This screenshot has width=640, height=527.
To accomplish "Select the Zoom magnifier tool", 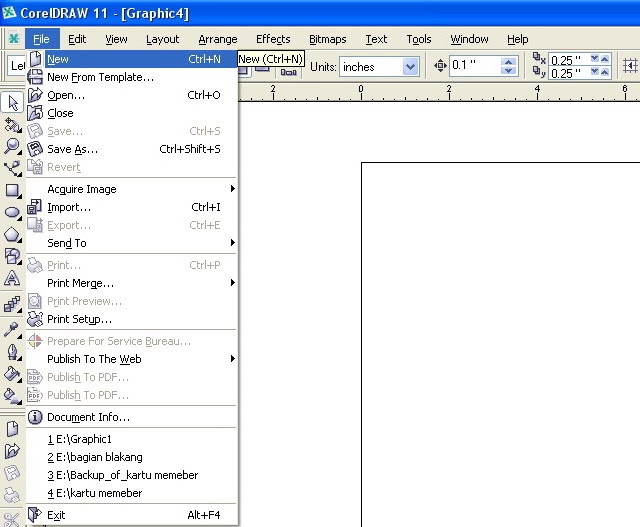I will [13, 146].
